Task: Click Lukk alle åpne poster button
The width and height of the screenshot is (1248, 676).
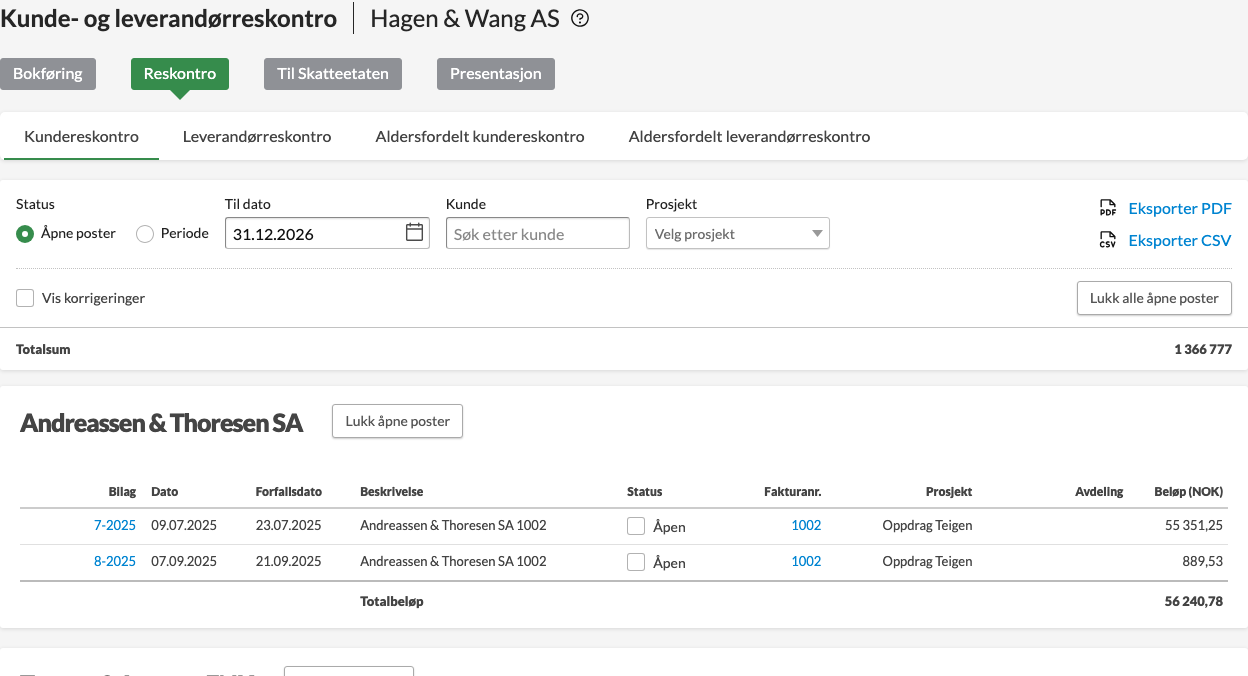Action: click(x=1154, y=298)
